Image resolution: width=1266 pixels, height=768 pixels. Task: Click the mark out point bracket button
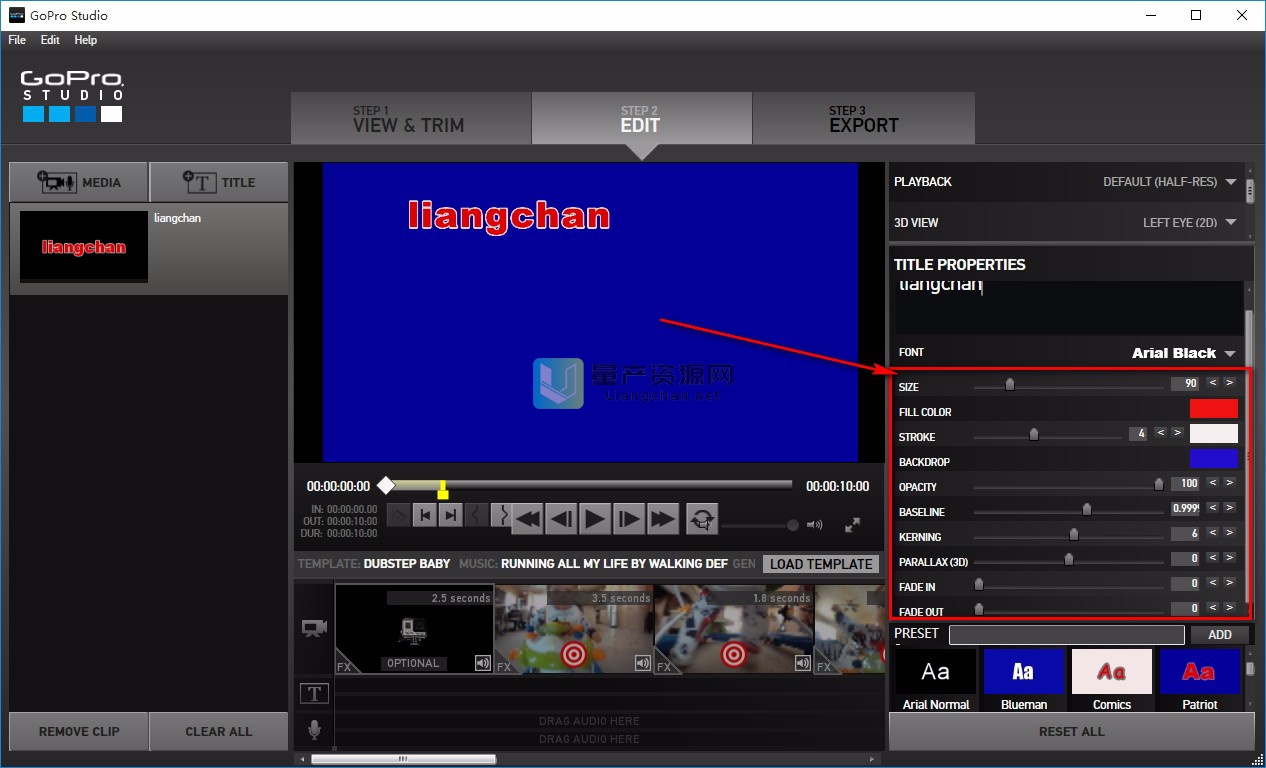click(x=501, y=515)
